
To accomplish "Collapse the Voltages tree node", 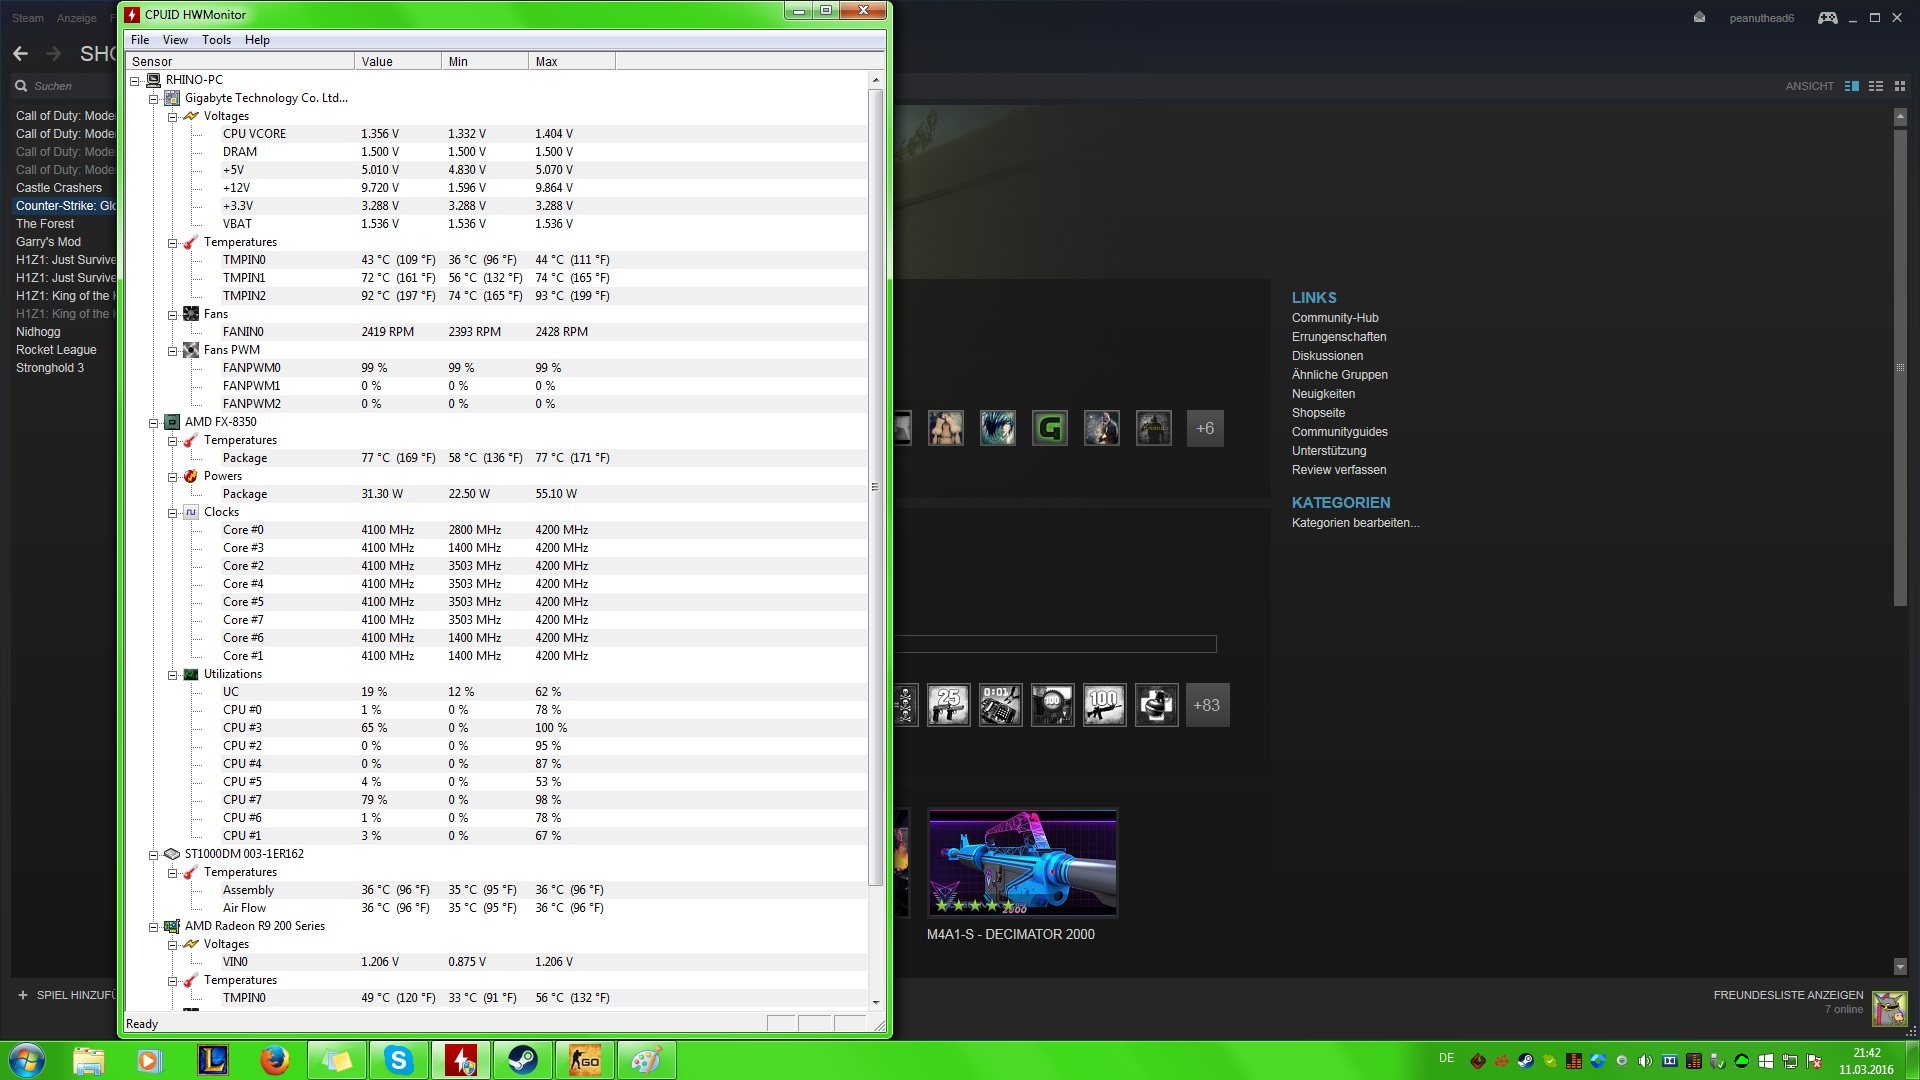I will 172,117.
